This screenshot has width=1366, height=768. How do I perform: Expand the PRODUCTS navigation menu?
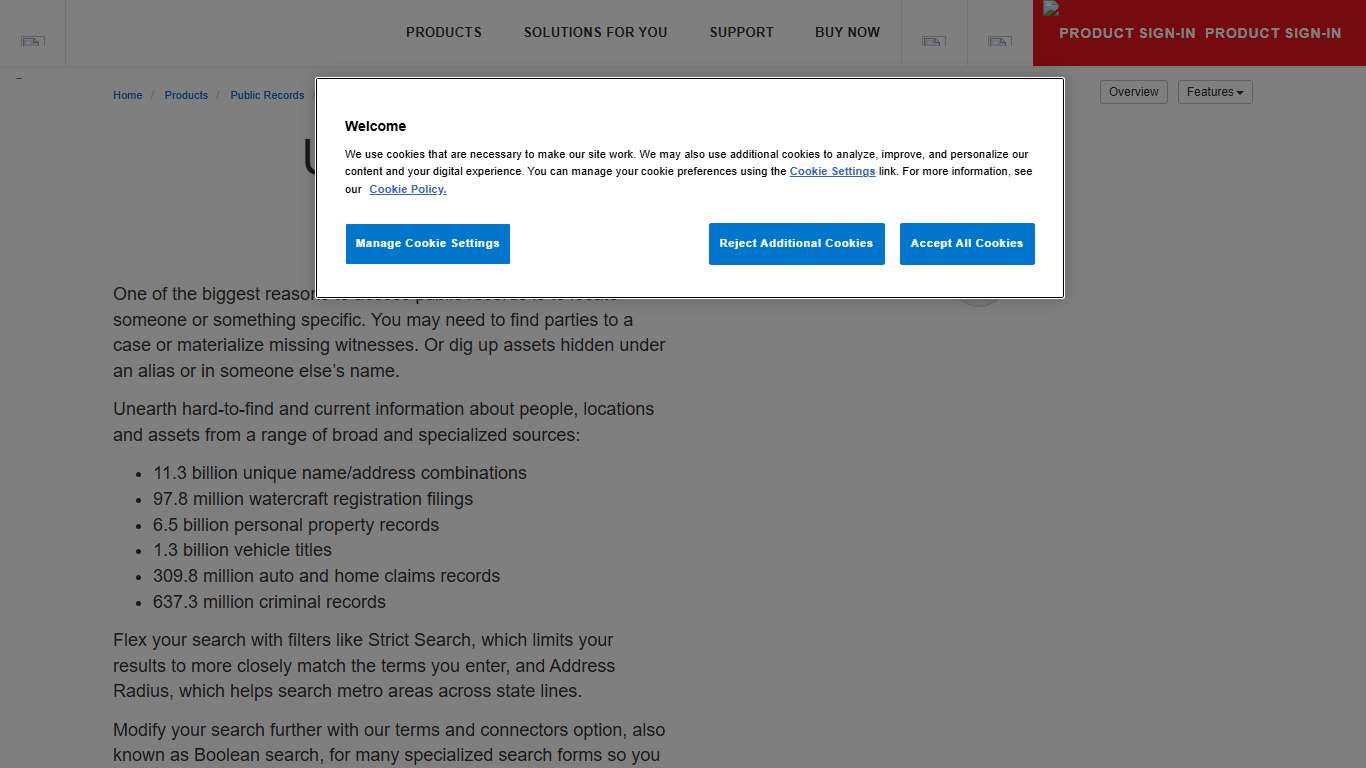(x=443, y=32)
